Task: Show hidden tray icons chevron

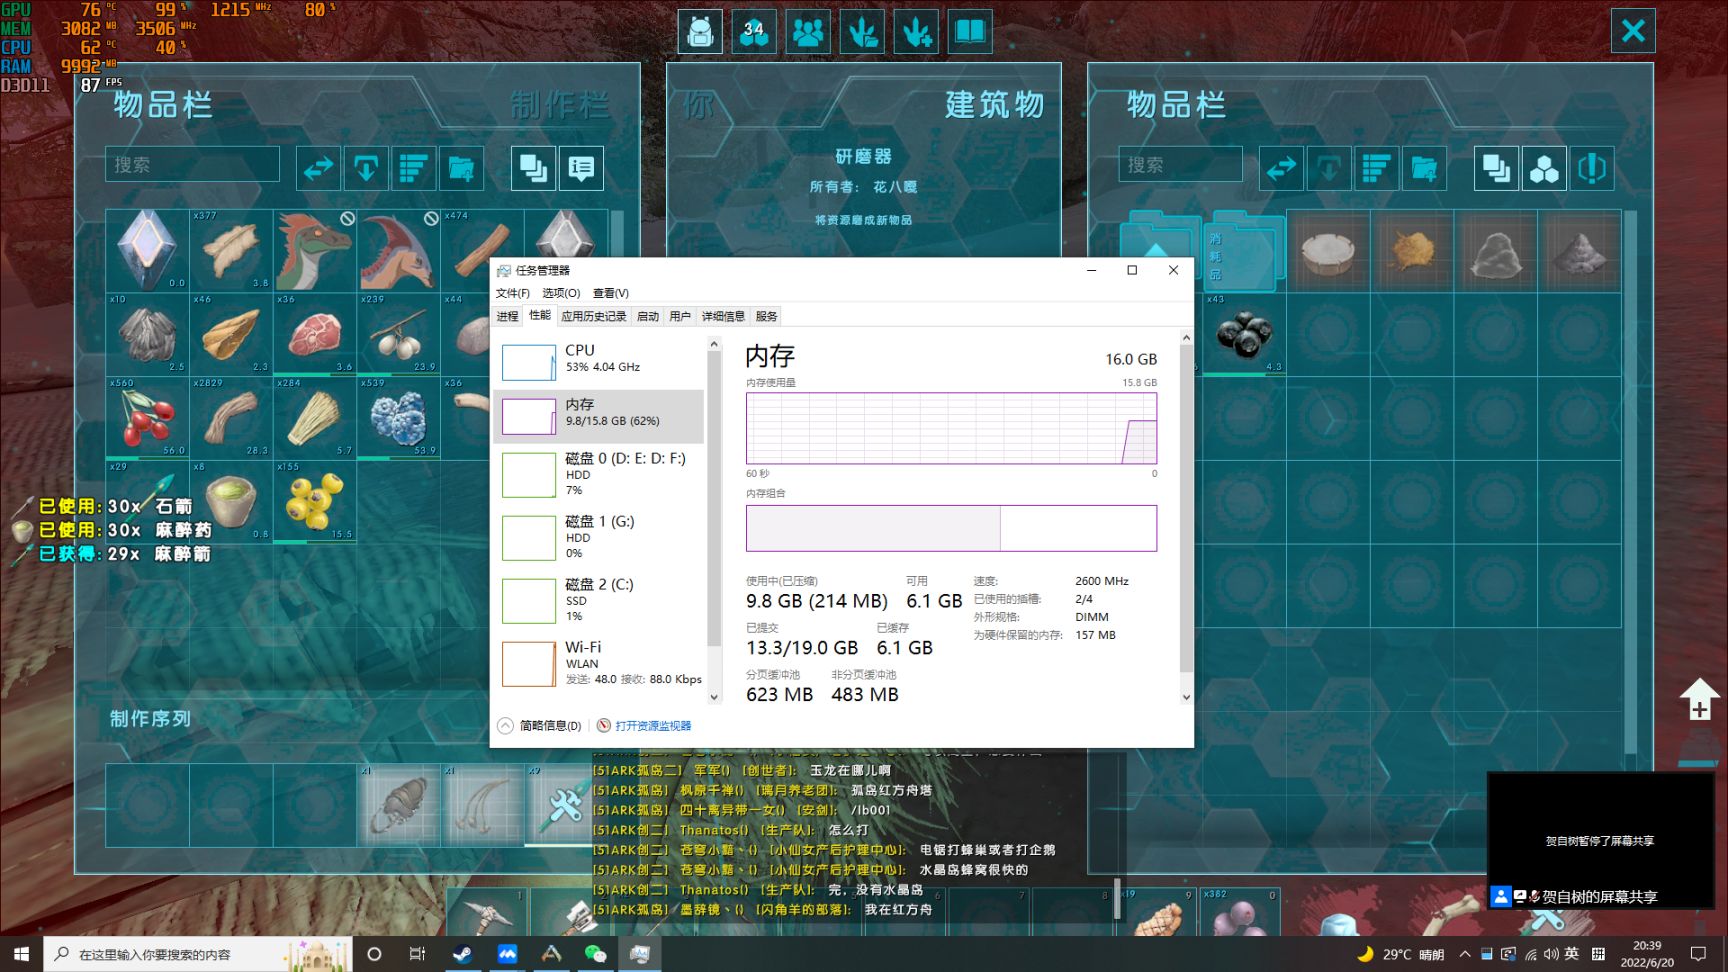Action: click(x=1464, y=954)
